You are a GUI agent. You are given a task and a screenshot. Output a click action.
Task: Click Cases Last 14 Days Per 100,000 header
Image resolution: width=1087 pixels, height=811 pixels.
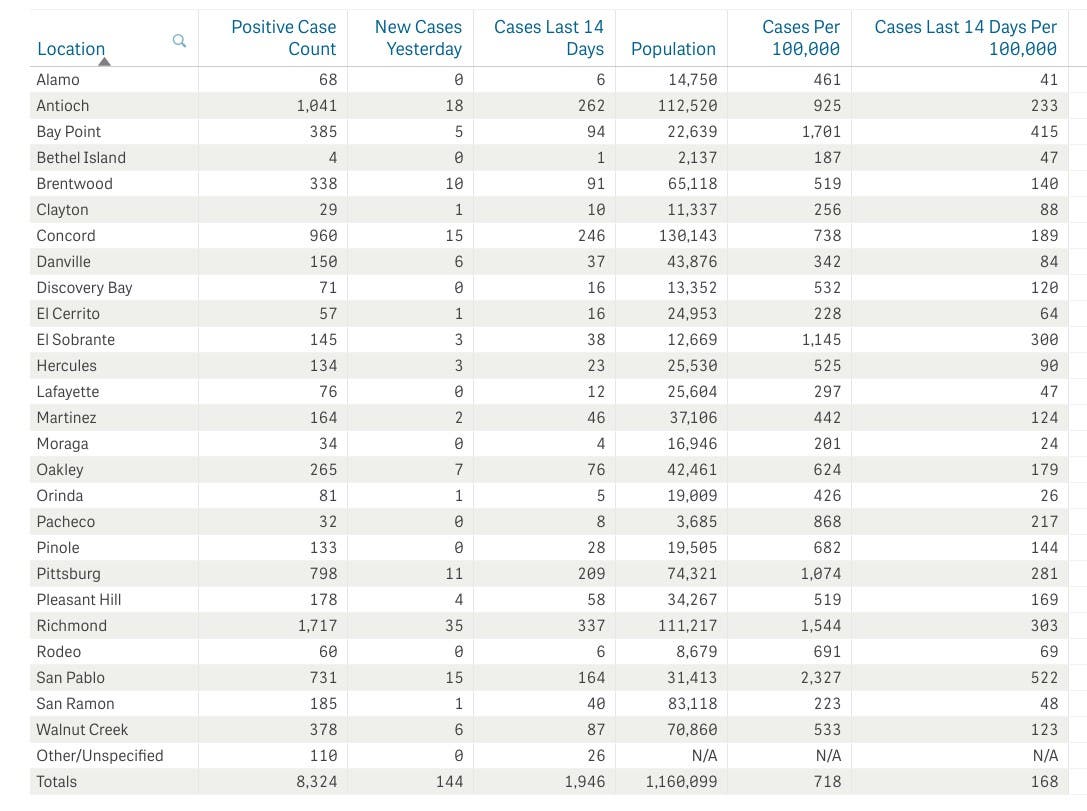coord(965,38)
